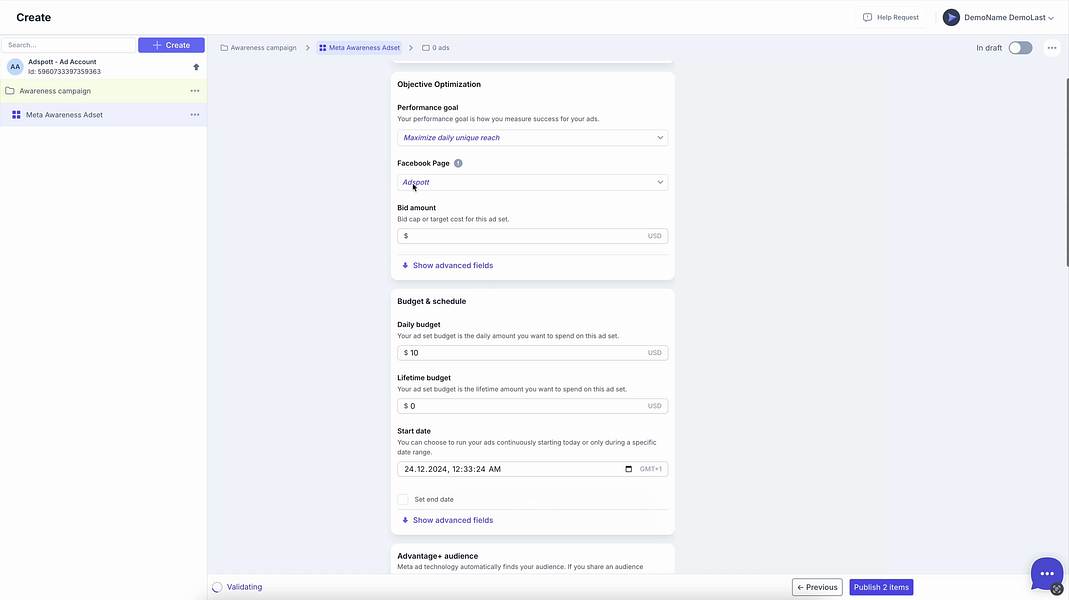The width and height of the screenshot is (1069, 600).
Task: Click the AA account avatar
Action: [x=15, y=67]
